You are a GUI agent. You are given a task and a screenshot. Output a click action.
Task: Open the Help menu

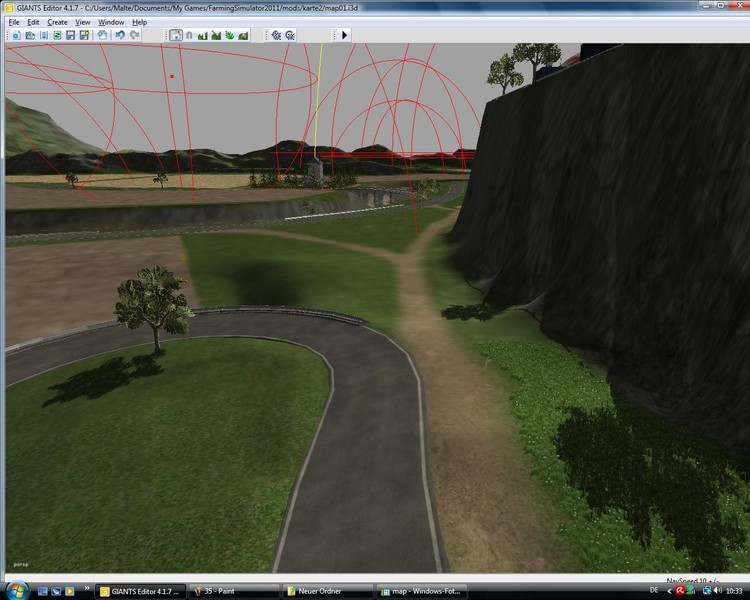pyautogui.click(x=139, y=22)
